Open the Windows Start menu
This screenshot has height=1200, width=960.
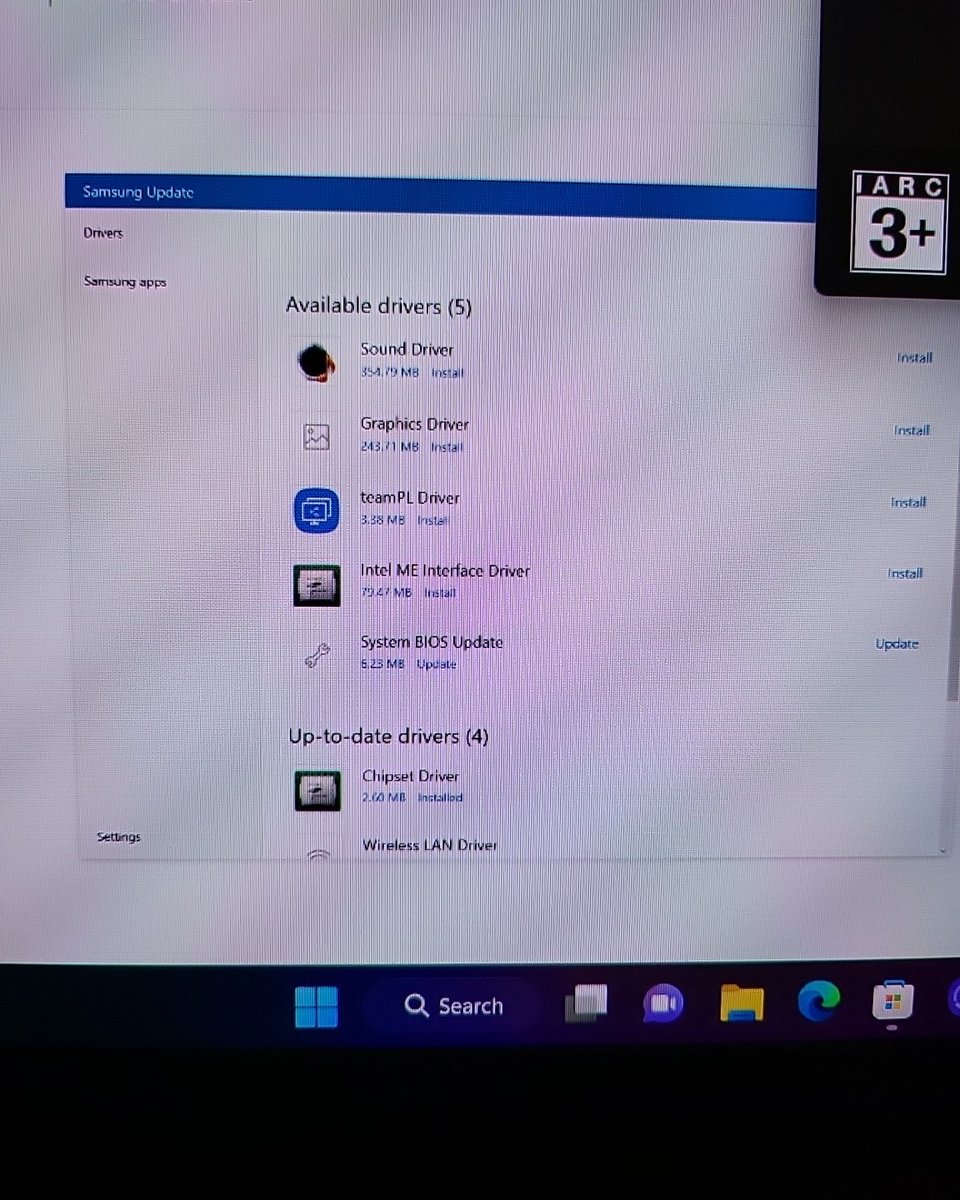pyautogui.click(x=316, y=1007)
